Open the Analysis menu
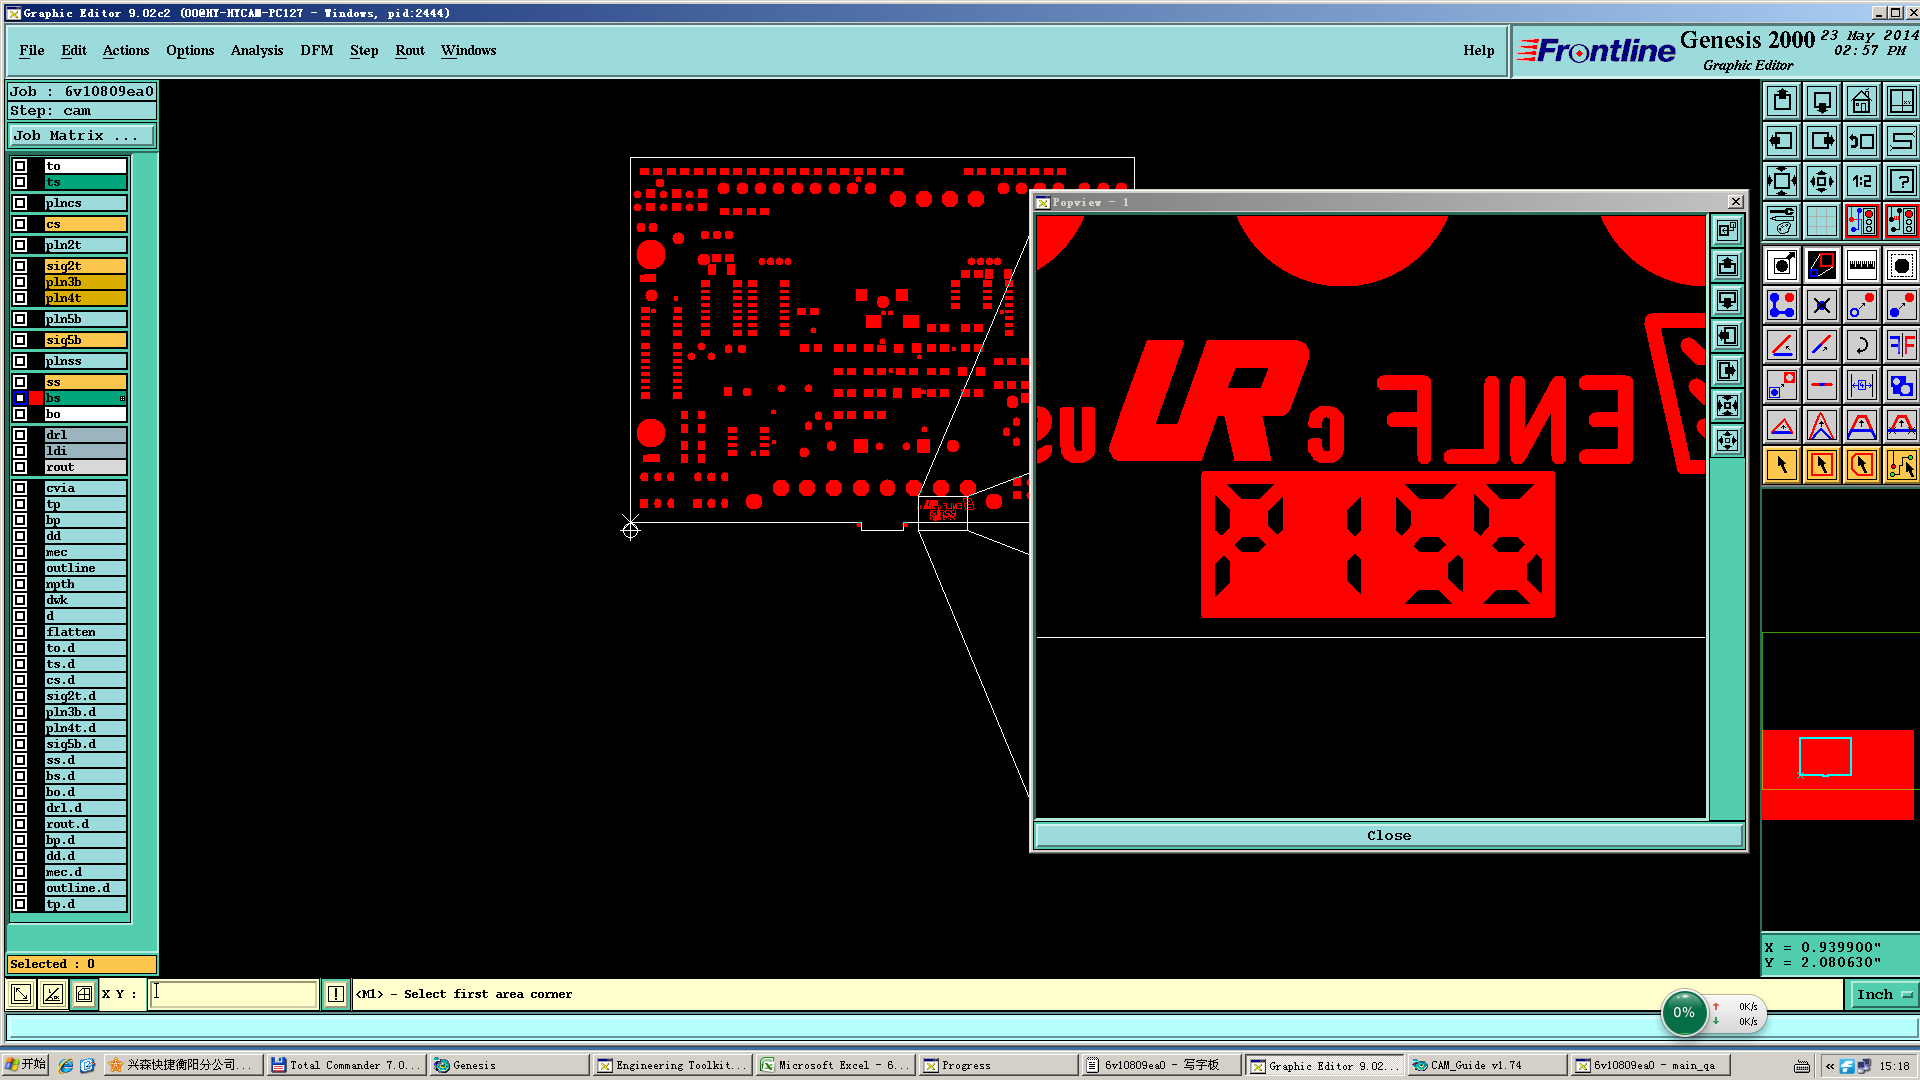 (x=256, y=50)
